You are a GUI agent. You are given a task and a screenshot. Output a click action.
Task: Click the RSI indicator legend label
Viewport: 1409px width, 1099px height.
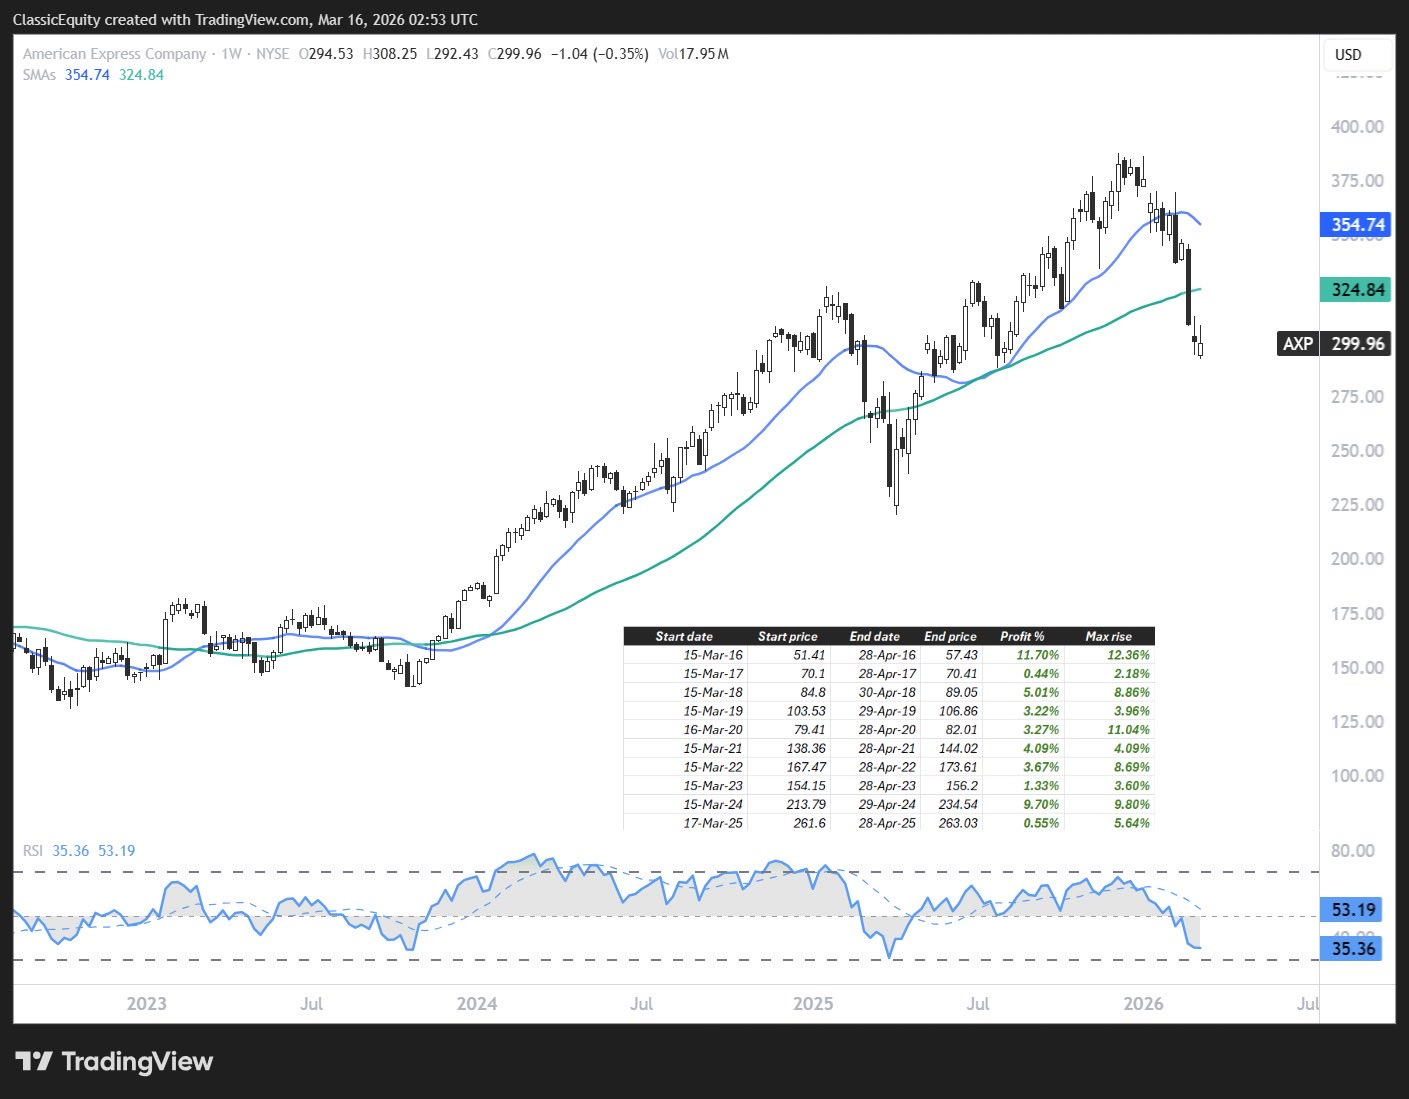coord(33,851)
